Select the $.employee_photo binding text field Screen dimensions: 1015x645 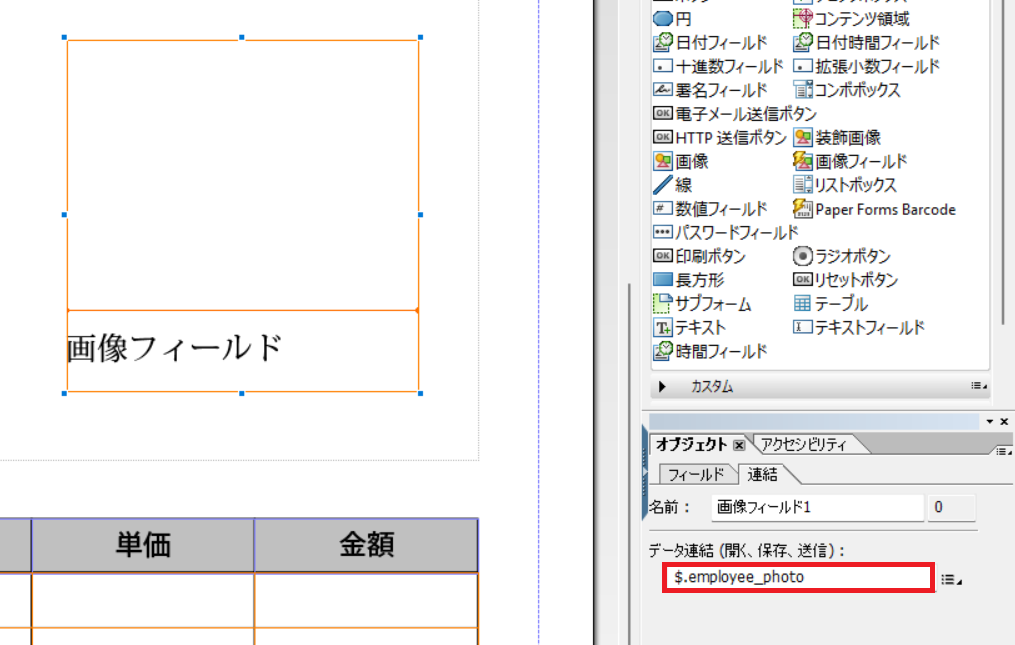tap(795, 577)
